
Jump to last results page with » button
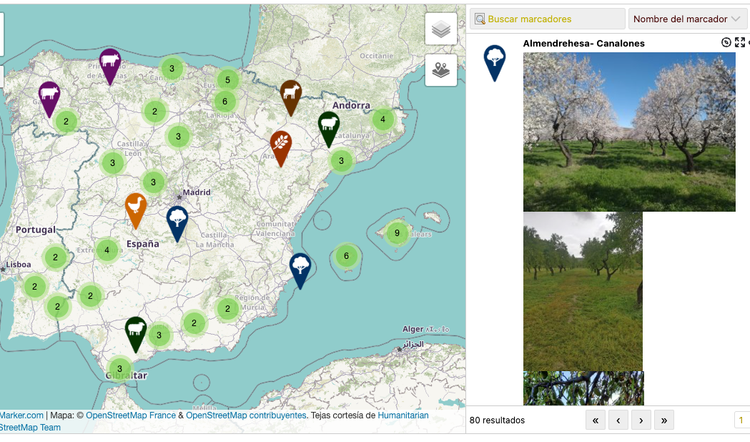click(664, 420)
